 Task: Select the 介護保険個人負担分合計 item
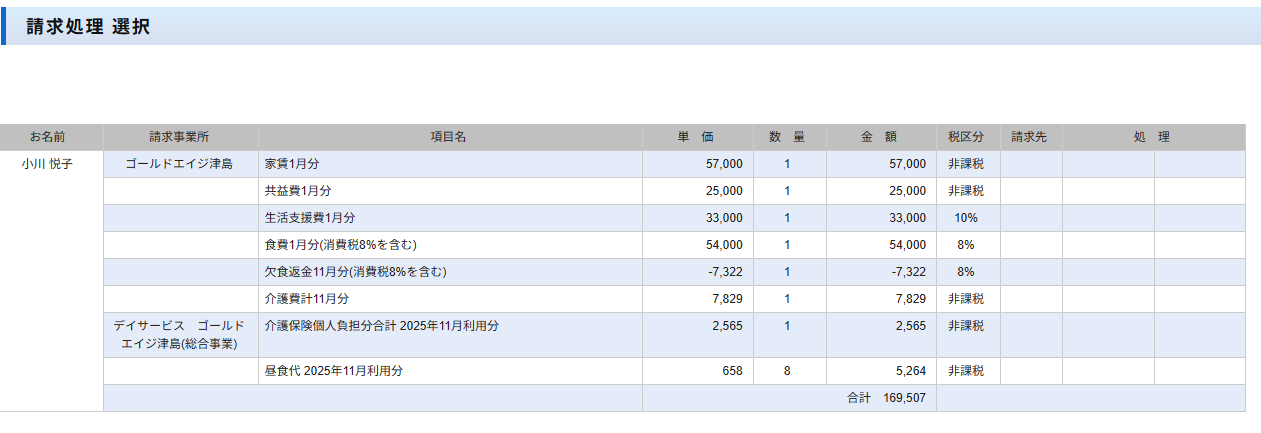(382, 326)
